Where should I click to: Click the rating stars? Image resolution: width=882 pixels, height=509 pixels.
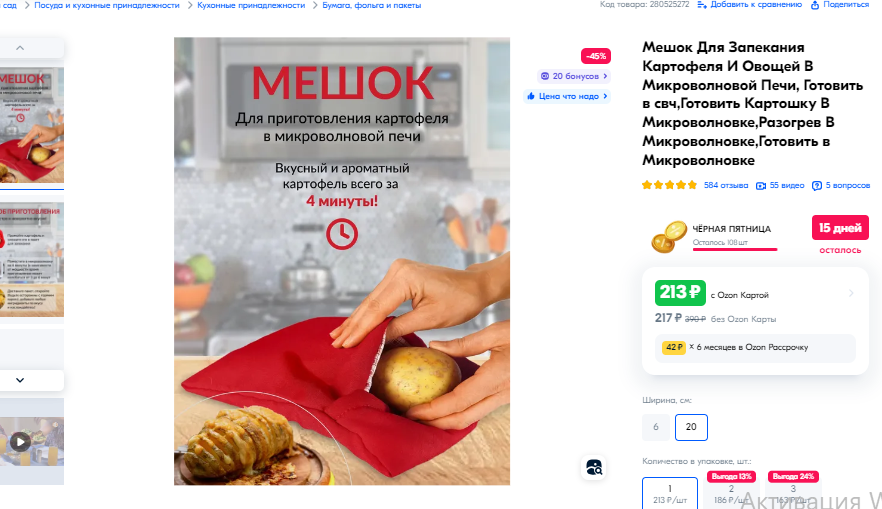669,185
